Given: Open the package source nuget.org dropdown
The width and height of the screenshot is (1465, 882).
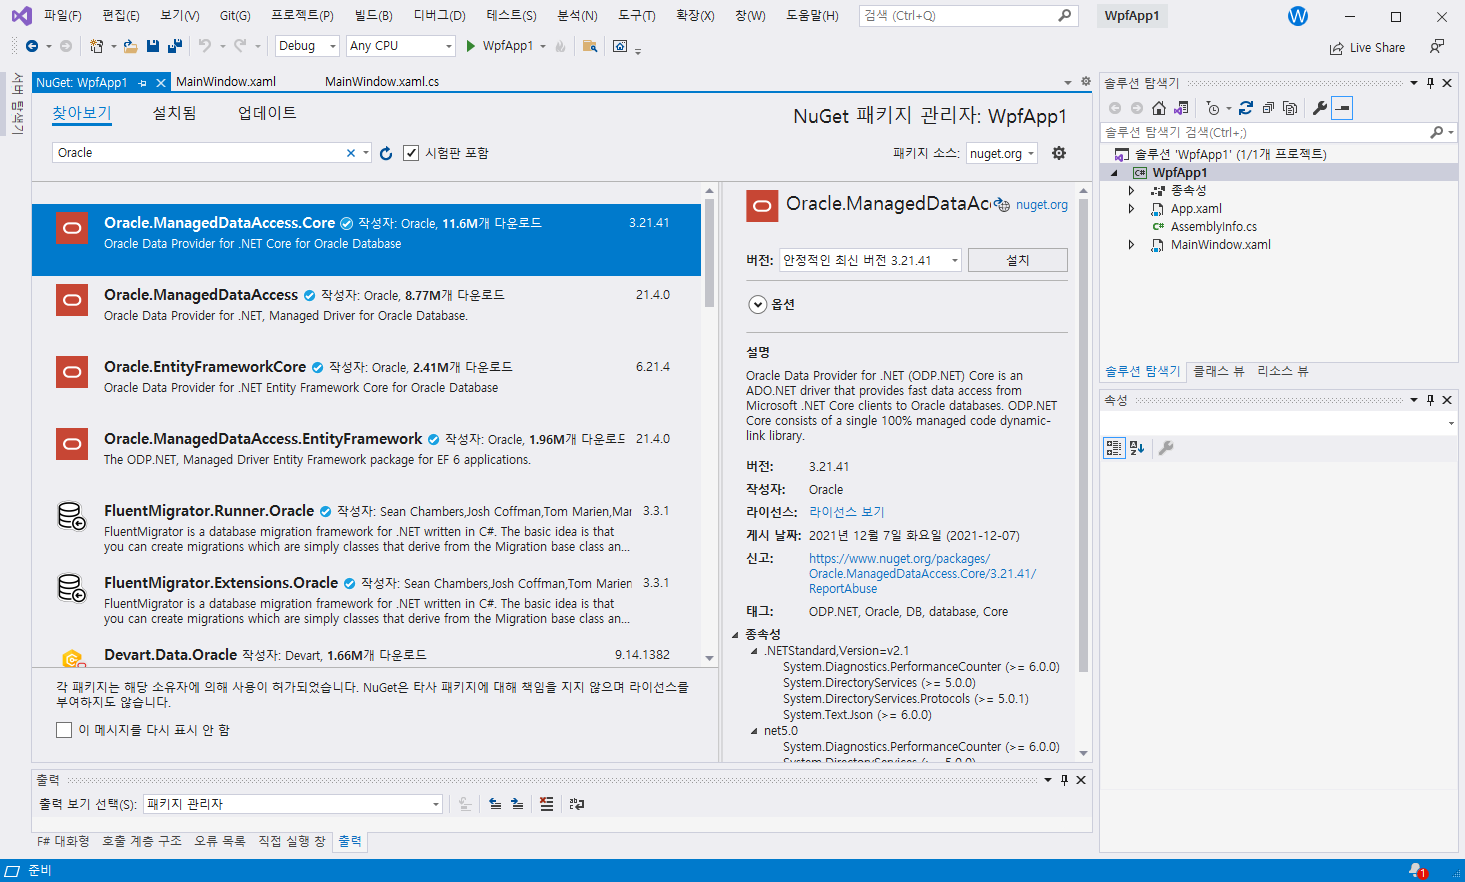Looking at the screenshot, I should (1002, 154).
